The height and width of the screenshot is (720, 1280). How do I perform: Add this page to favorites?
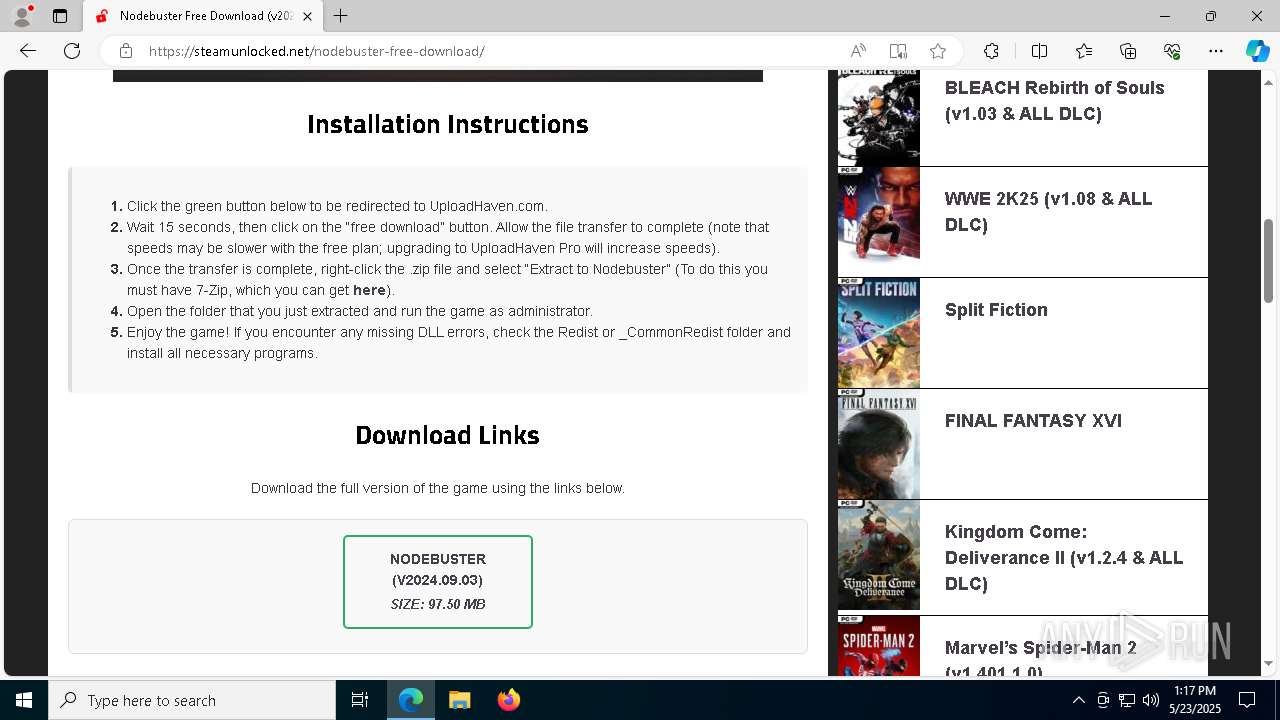coord(938,51)
